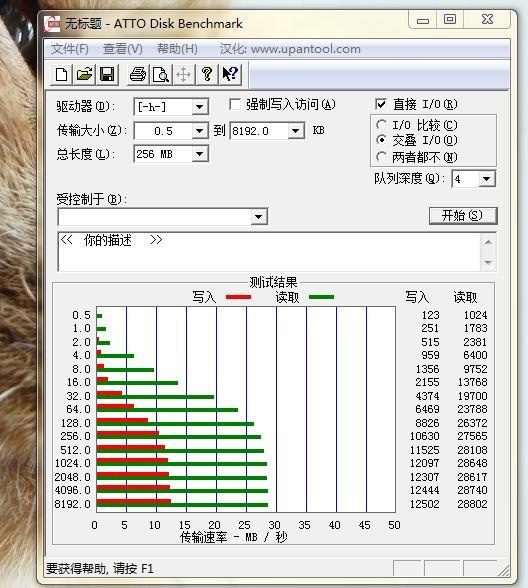The height and width of the screenshot is (588, 528).
Task: Minimize the ATTO Disk Benchmark window
Action: [x=423, y=20]
